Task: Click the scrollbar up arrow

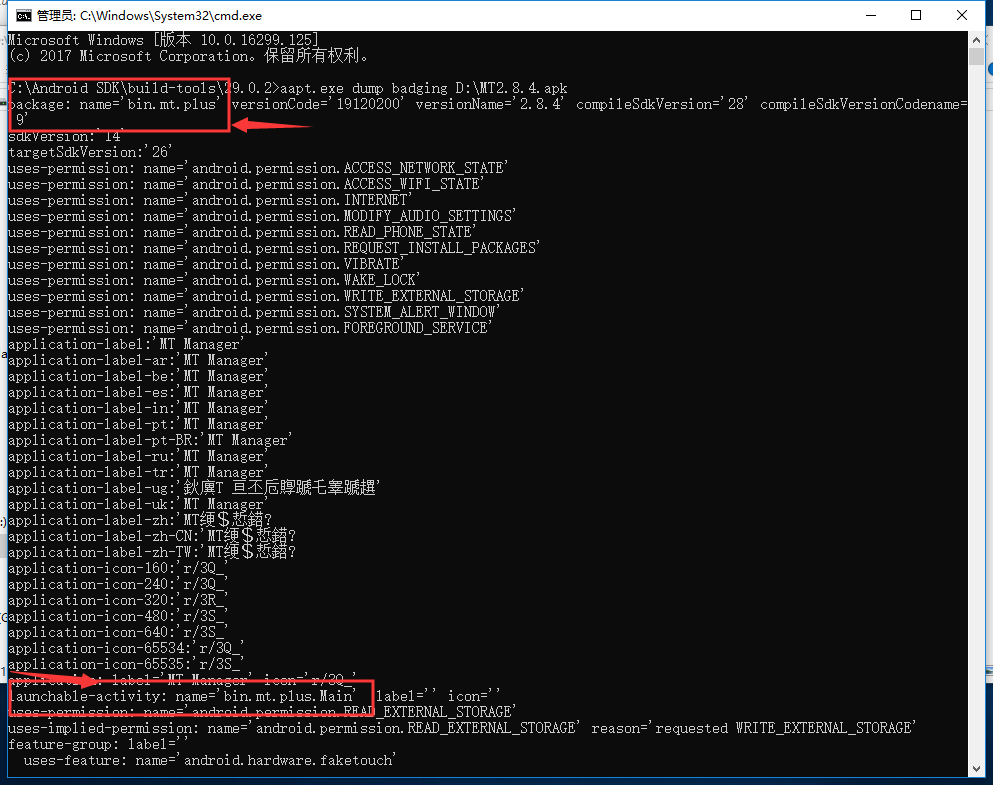Action: 976,40
